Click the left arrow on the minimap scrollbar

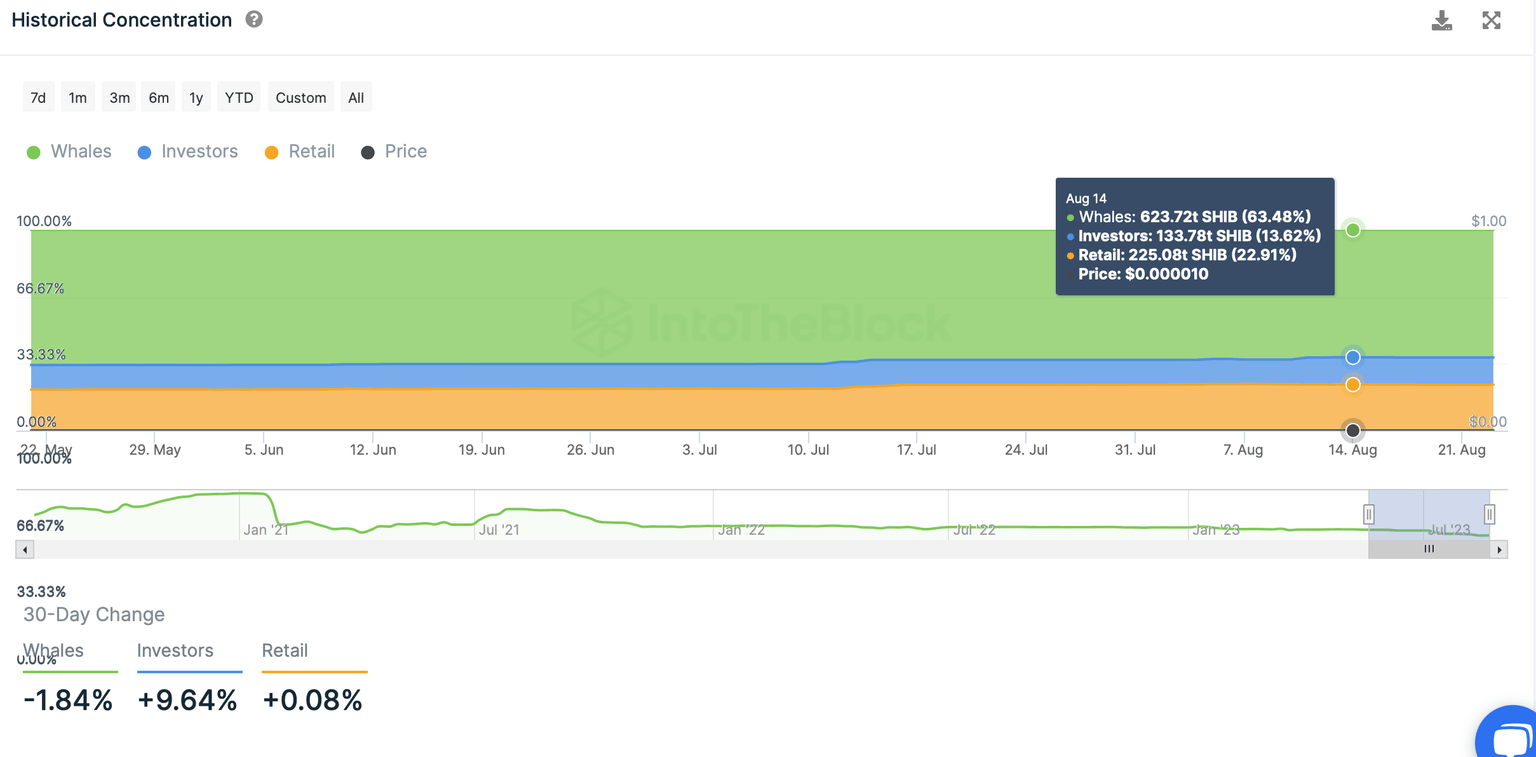pyautogui.click(x=23, y=549)
